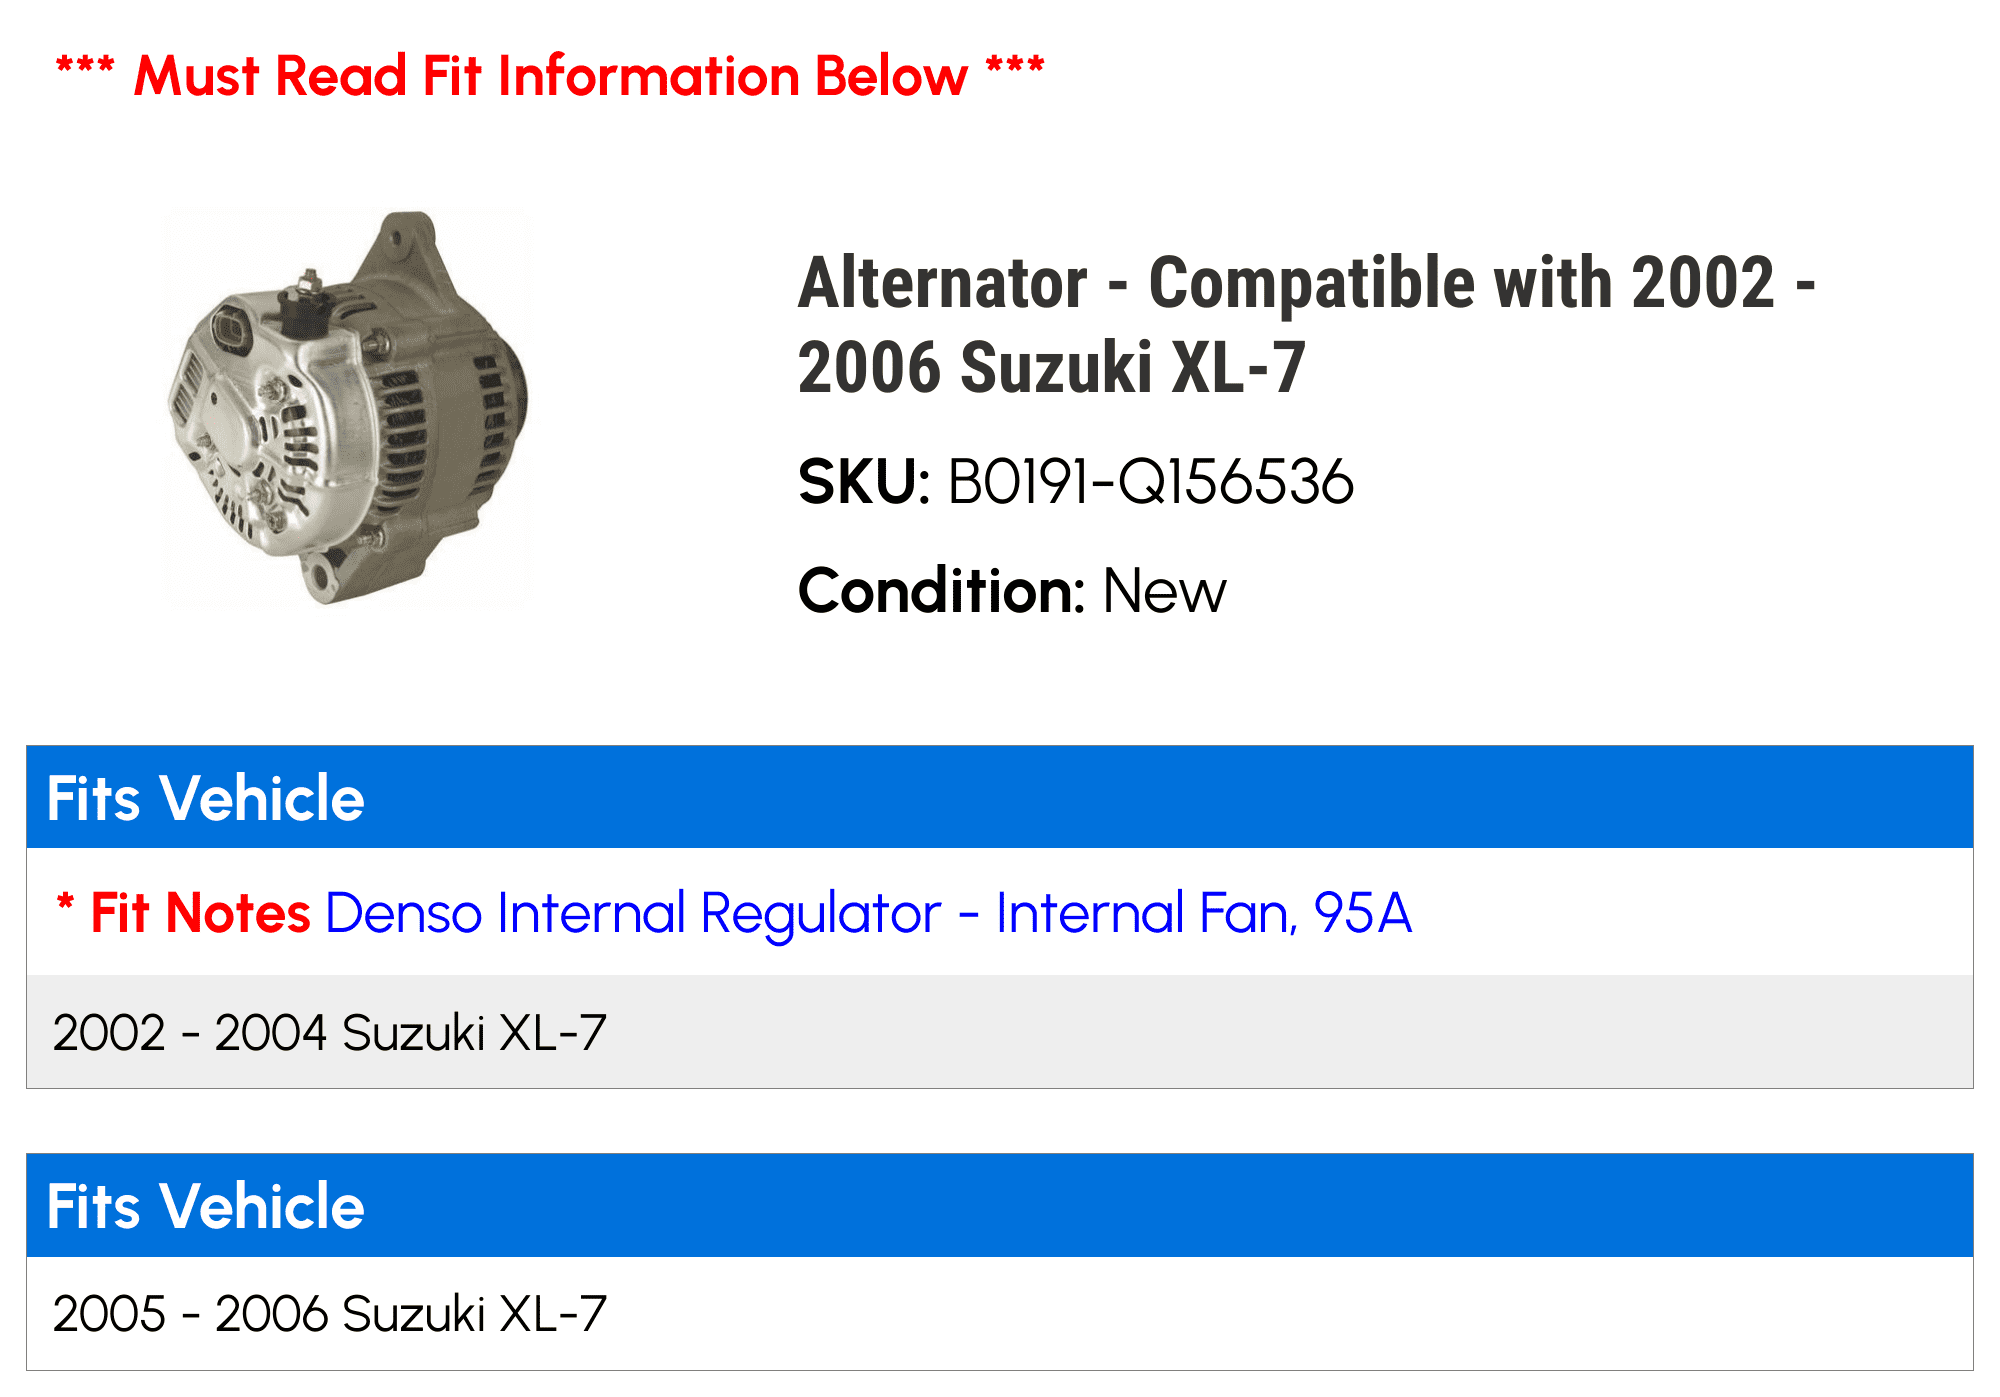Screen dimensions: 2000x1397
Task: Click the three asterisks before "Must Read"
Action: click(85, 68)
